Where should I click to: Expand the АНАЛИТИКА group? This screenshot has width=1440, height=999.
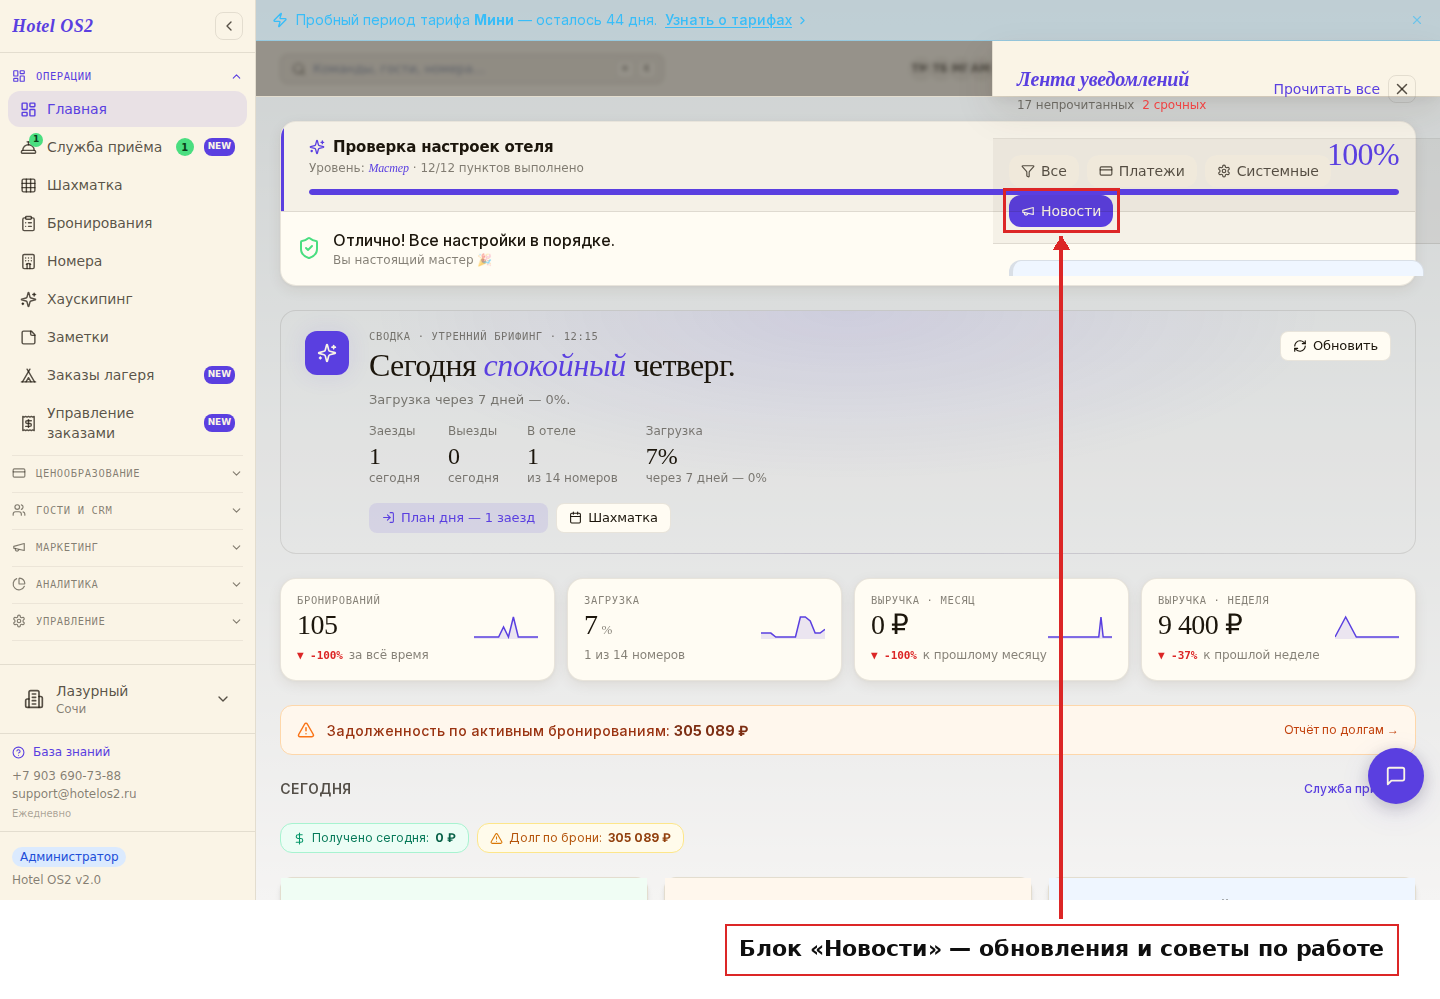coord(127,584)
